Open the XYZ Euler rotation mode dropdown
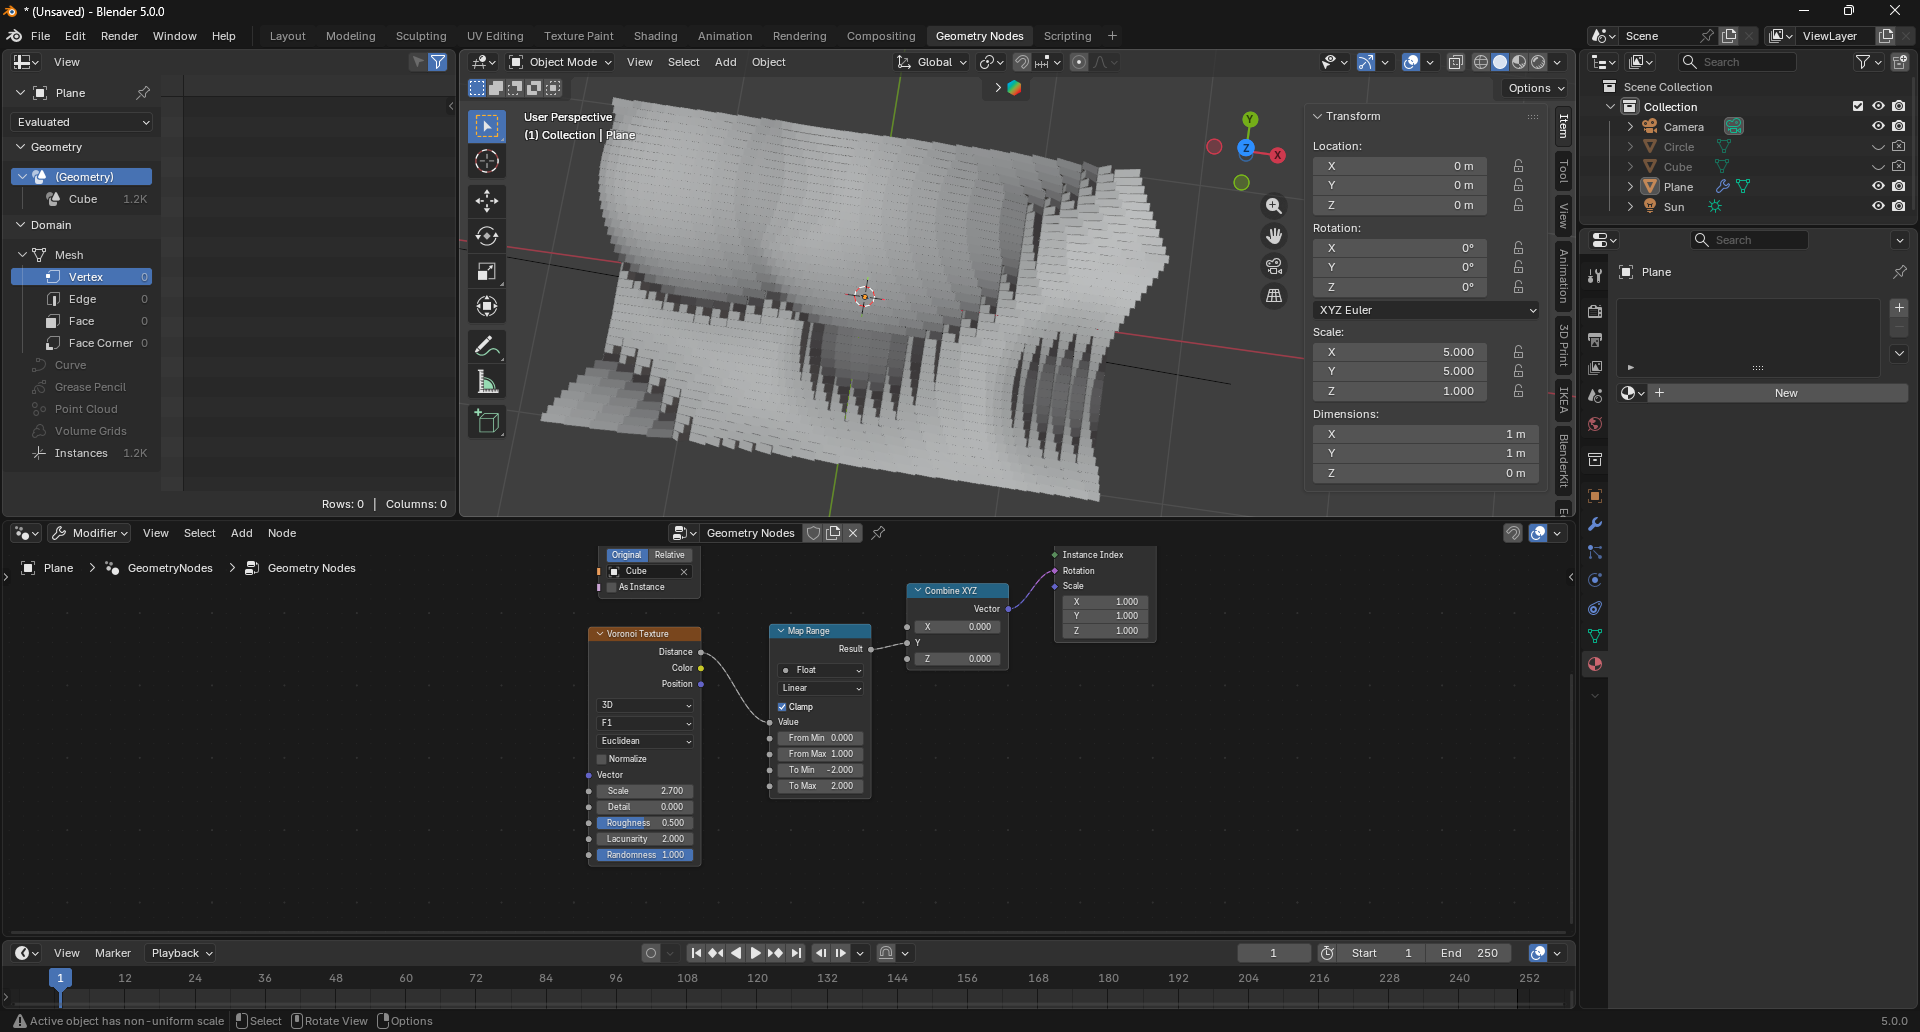 pos(1425,310)
